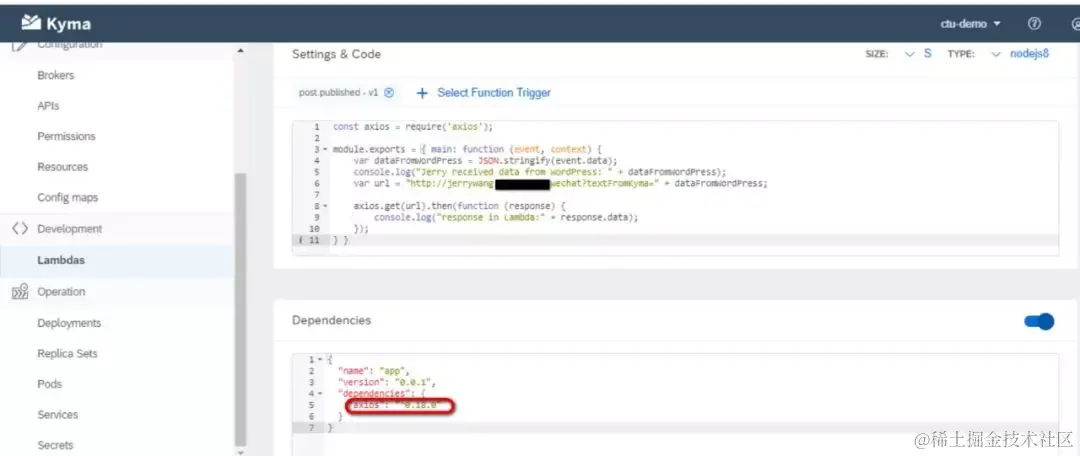Toggle the Dependencies switch
1080x456 pixels.
(1039, 321)
